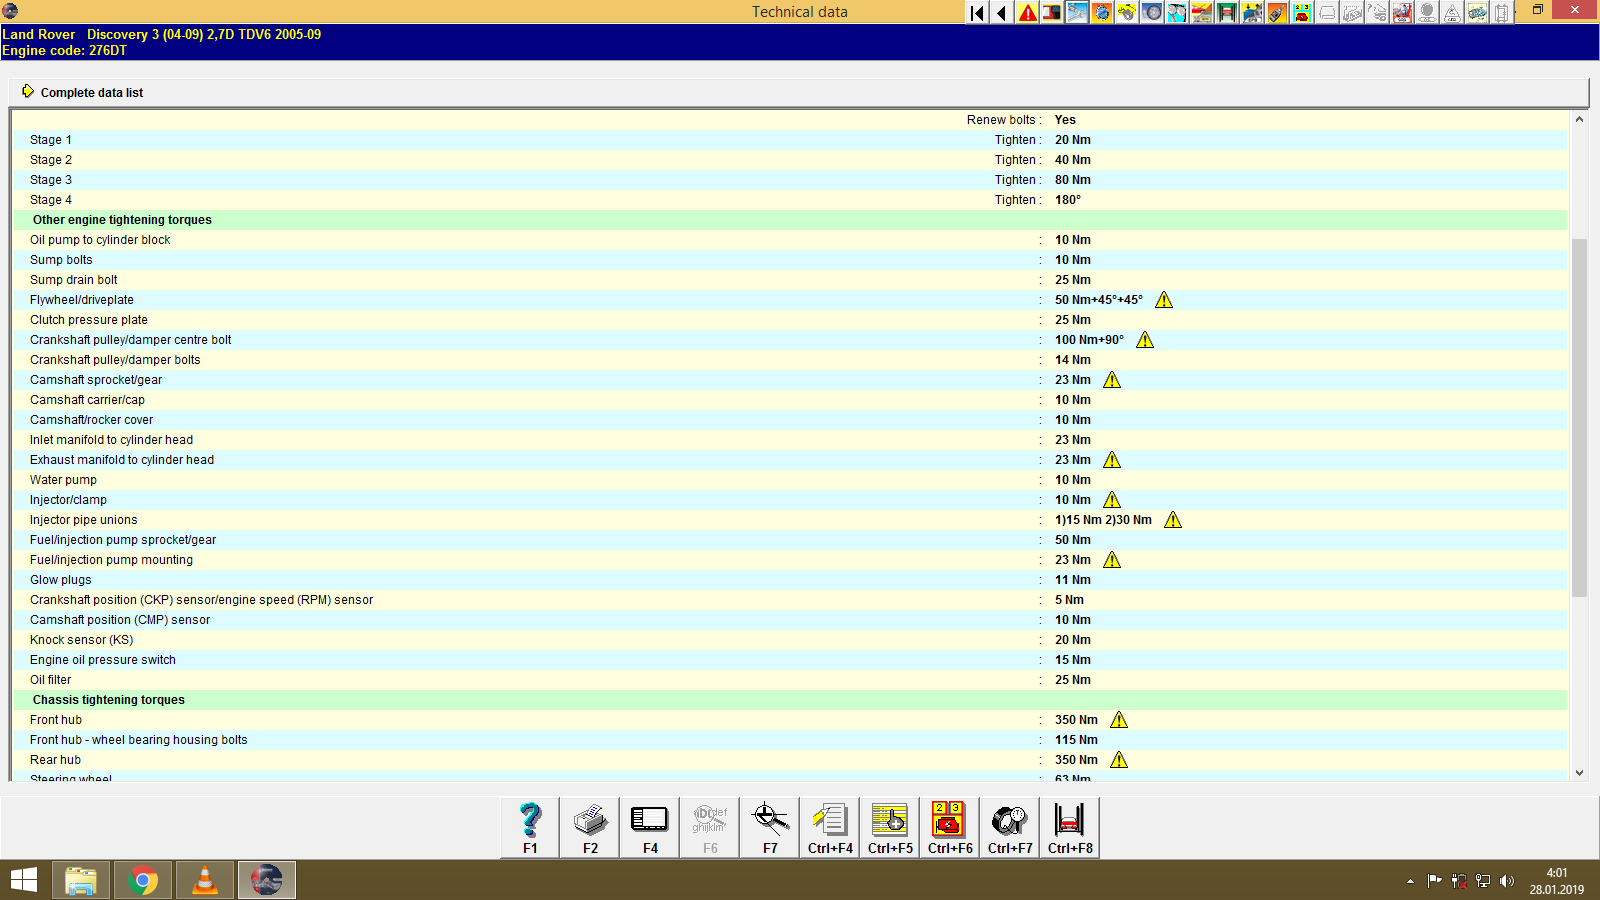
Task: Click the vertical scrollbar thumb
Action: pyautogui.click(x=1579, y=417)
